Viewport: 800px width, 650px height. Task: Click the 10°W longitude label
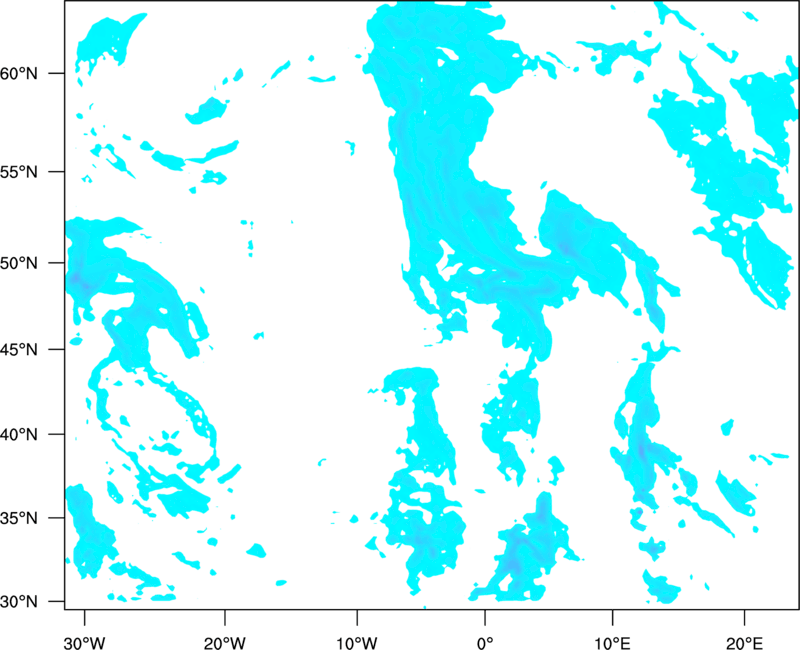[357, 643]
